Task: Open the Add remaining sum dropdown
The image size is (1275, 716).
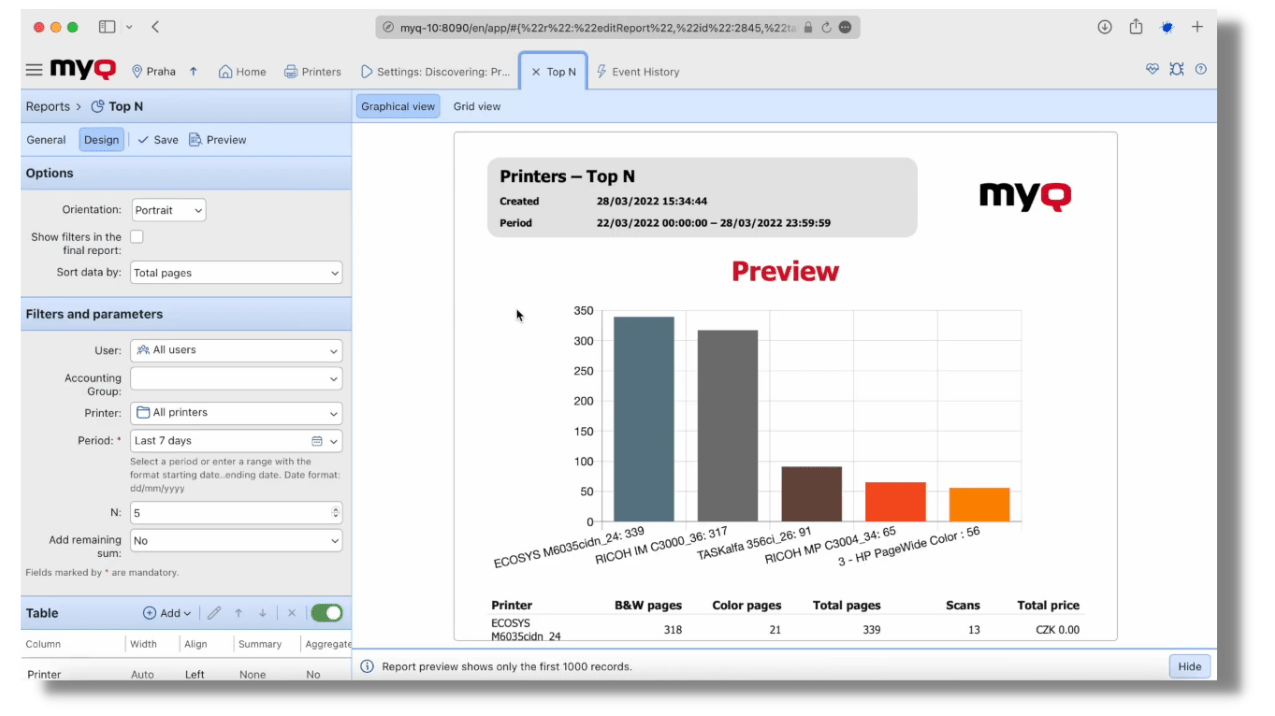Action: 236,541
